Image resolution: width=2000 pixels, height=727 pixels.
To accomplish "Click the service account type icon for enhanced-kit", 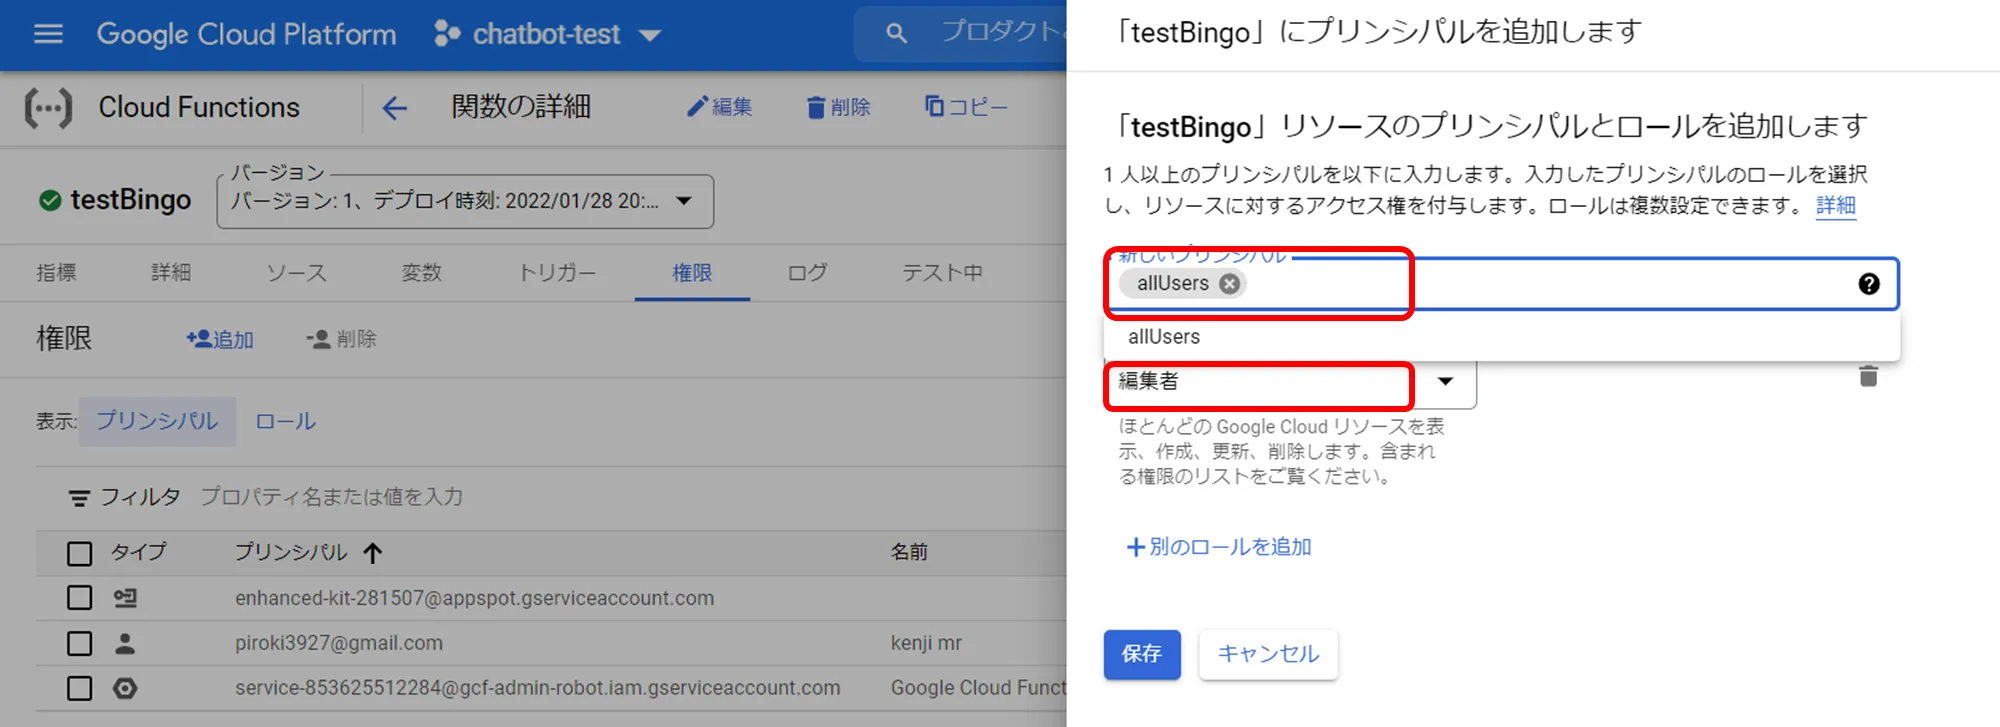I will 125,598.
